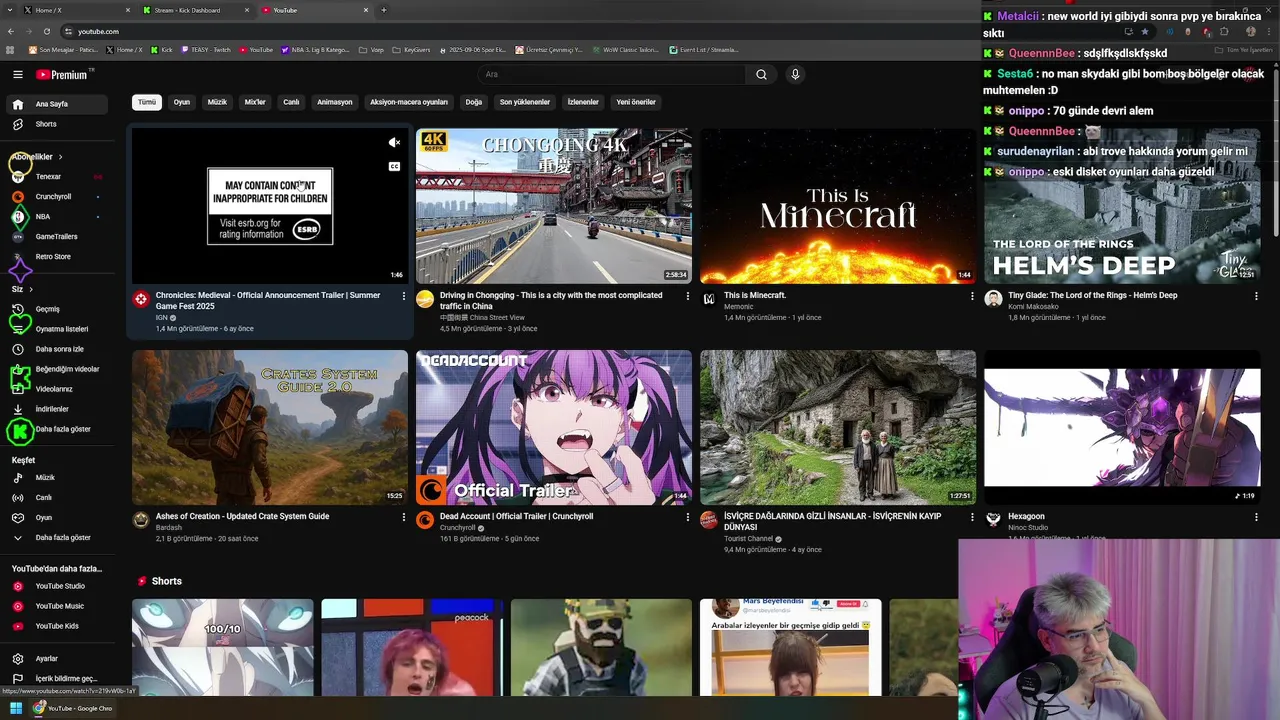
Task: Select the Müzik filter chip
Action: point(217,102)
